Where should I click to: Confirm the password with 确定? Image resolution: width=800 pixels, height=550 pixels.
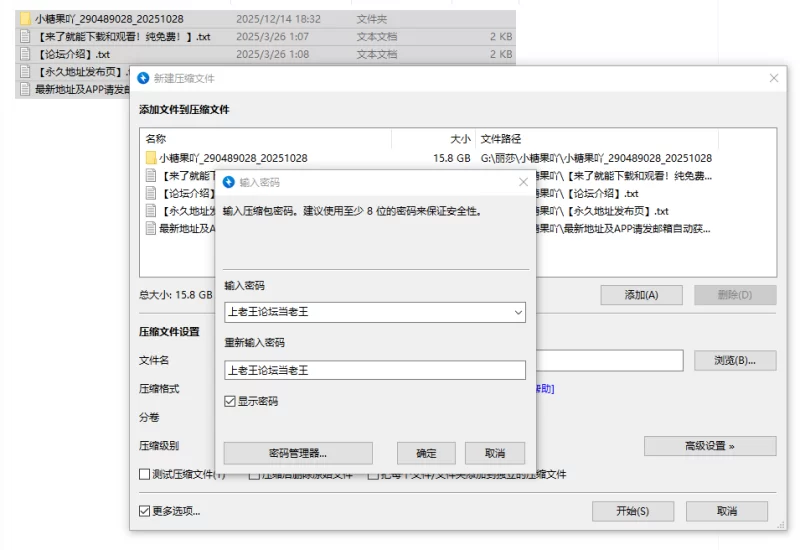tap(427, 453)
